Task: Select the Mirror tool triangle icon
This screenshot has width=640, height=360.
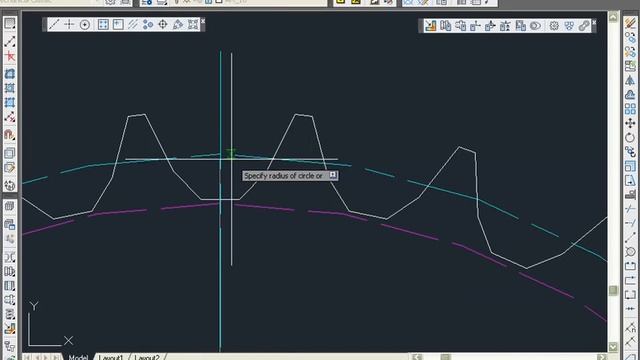Action: pyautogui.click(x=630, y=80)
